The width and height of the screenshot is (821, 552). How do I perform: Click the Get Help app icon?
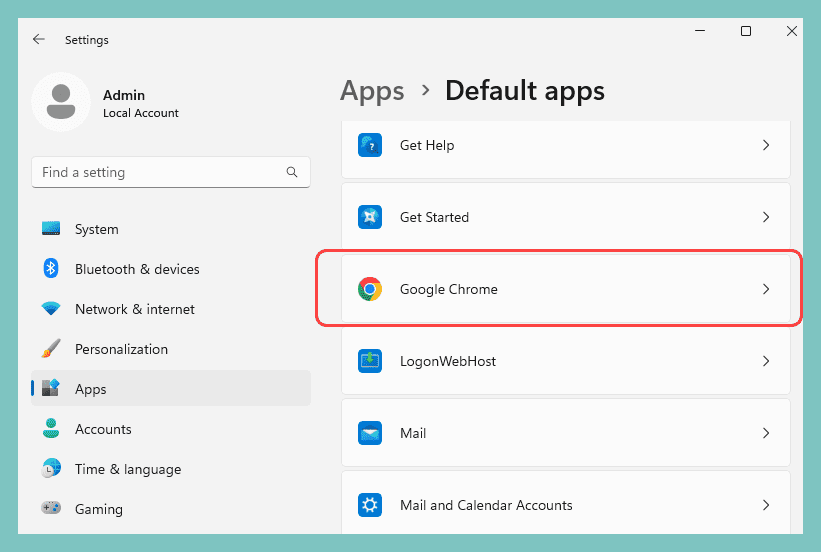tap(370, 145)
